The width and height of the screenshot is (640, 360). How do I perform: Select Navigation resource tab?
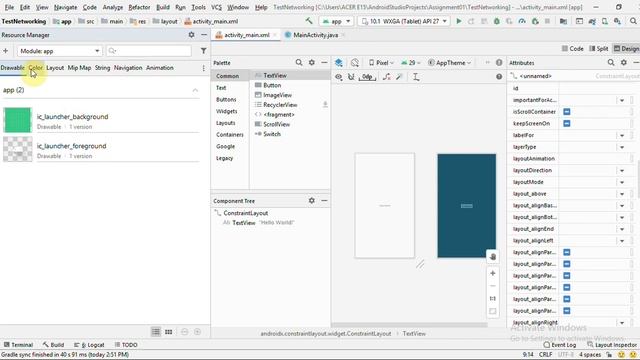tap(128, 68)
